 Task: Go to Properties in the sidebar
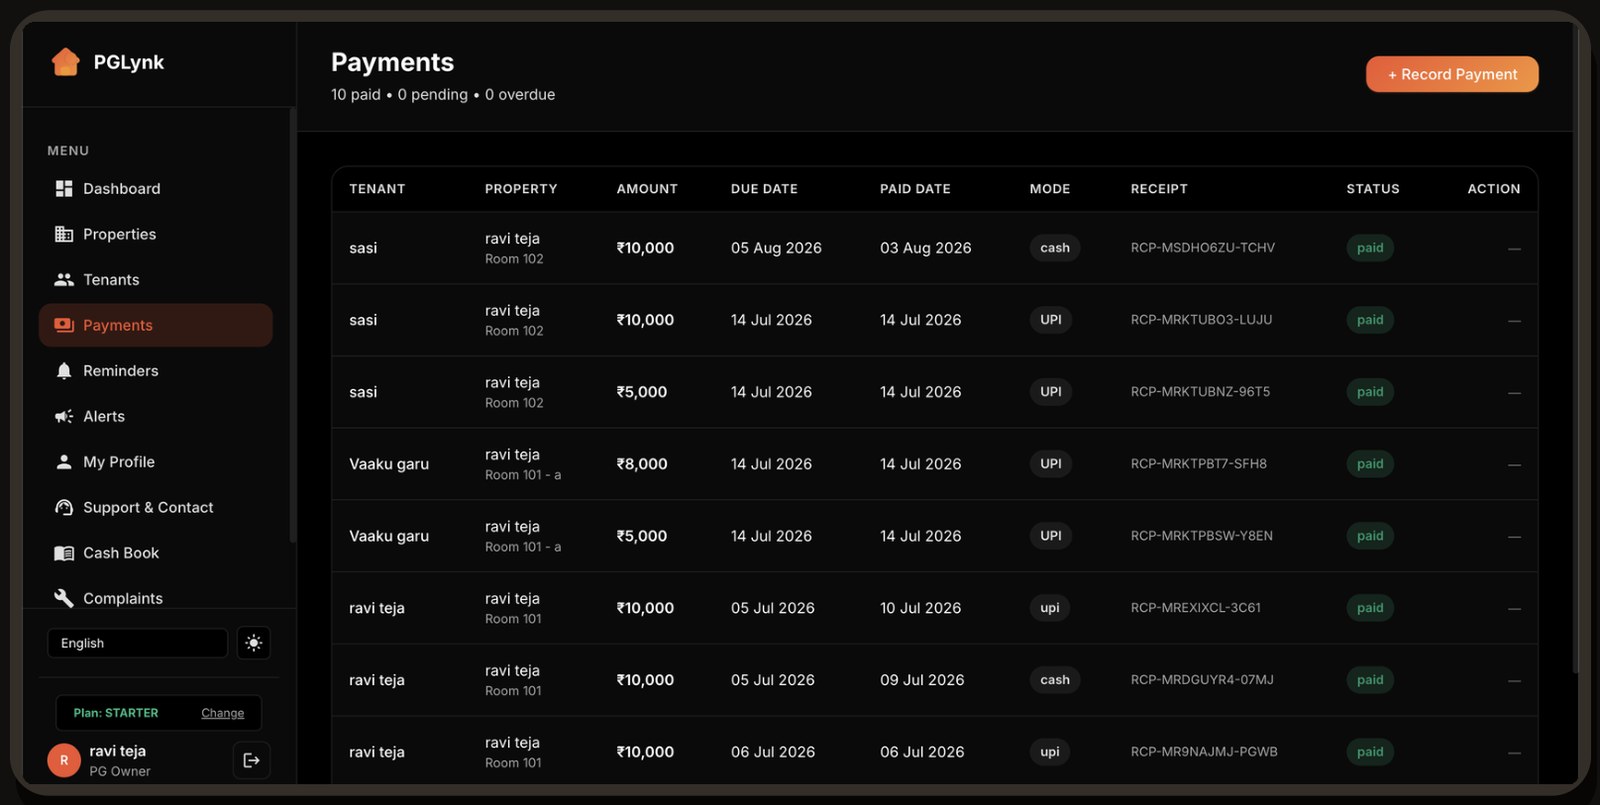click(x=155, y=234)
